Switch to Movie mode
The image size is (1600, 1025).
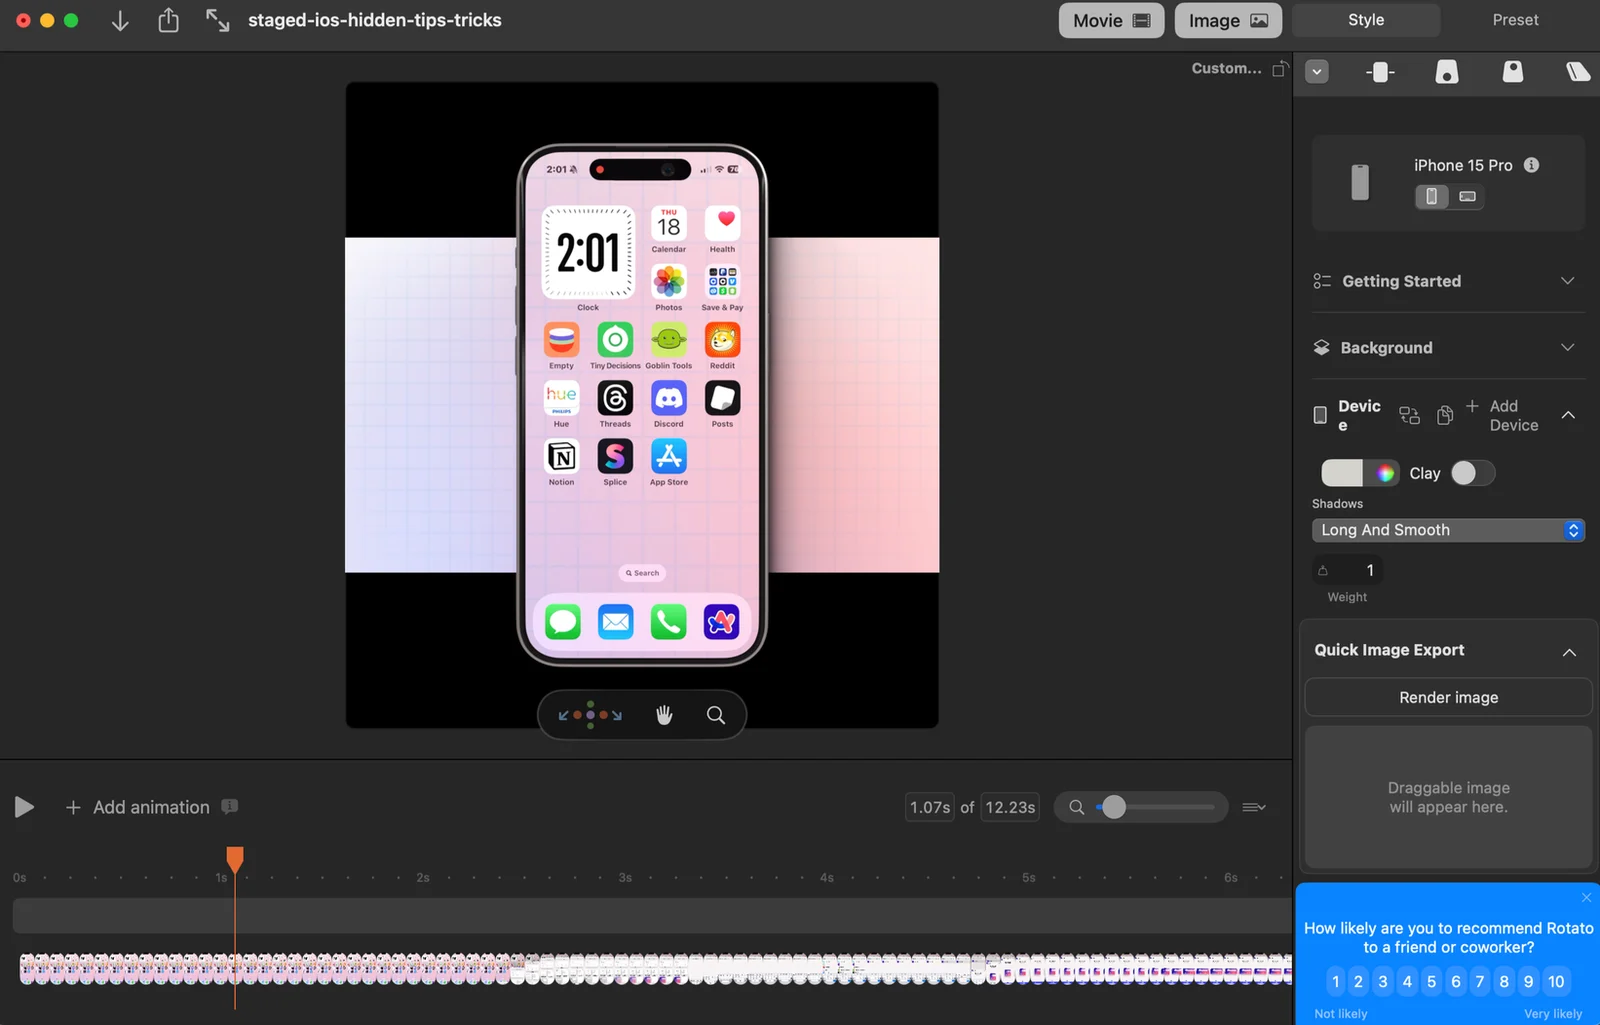(x=1111, y=20)
